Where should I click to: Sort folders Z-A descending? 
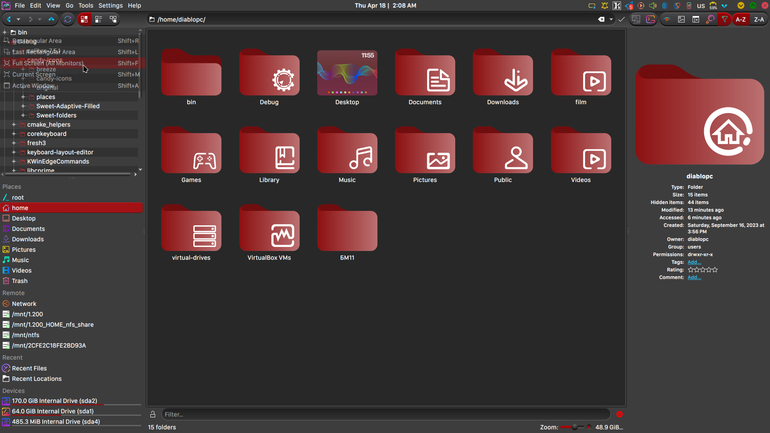[759, 19]
